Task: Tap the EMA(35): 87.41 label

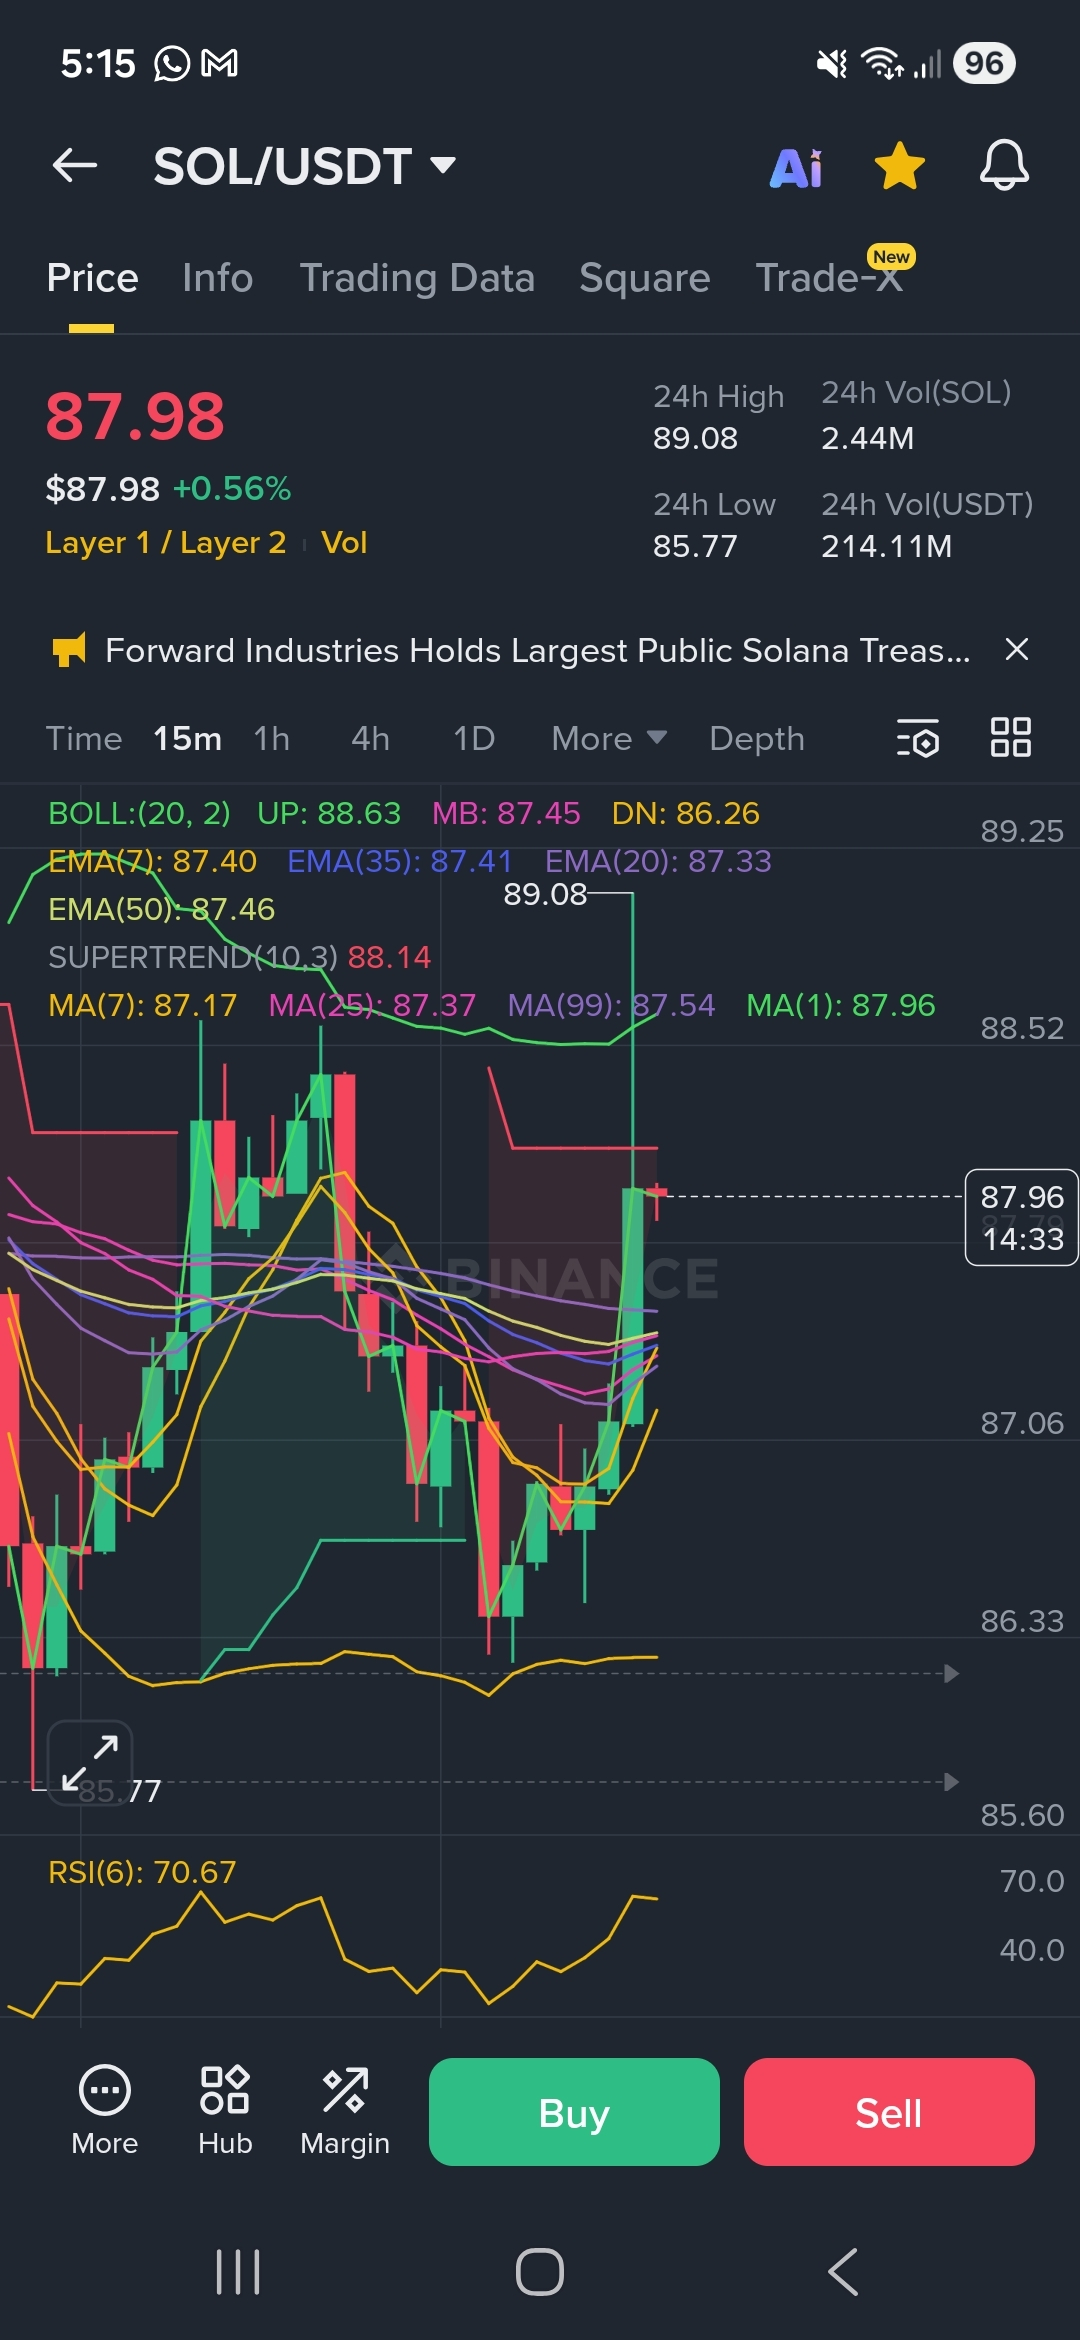Action: coord(400,861)
